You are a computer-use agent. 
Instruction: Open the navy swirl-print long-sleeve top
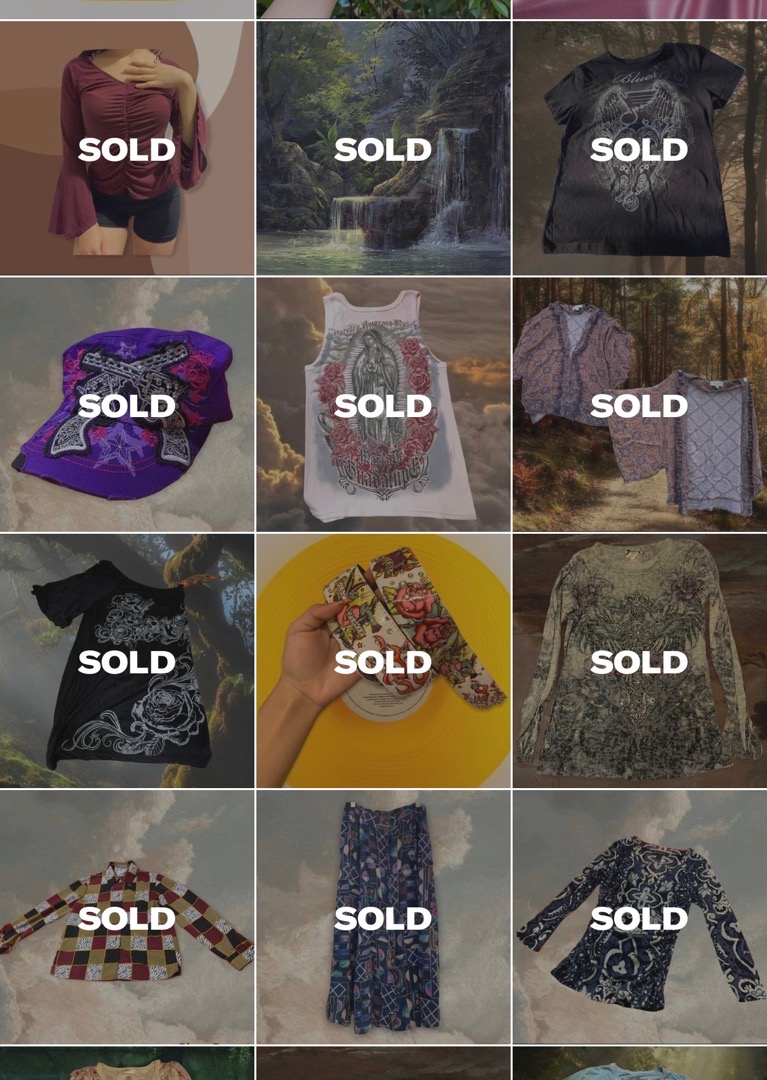coord(640,917)
